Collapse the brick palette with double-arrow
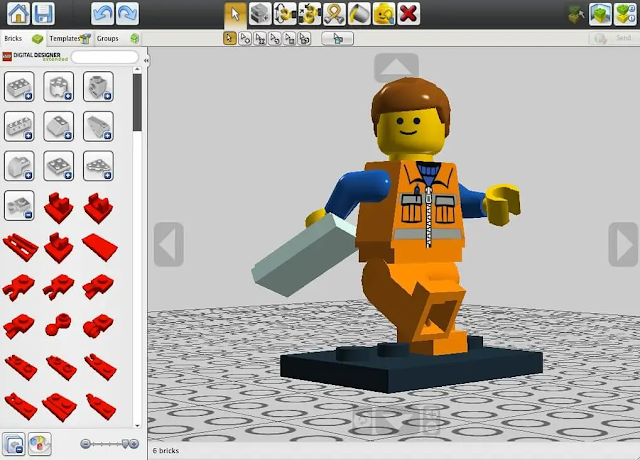 click(x=146, y=60)
